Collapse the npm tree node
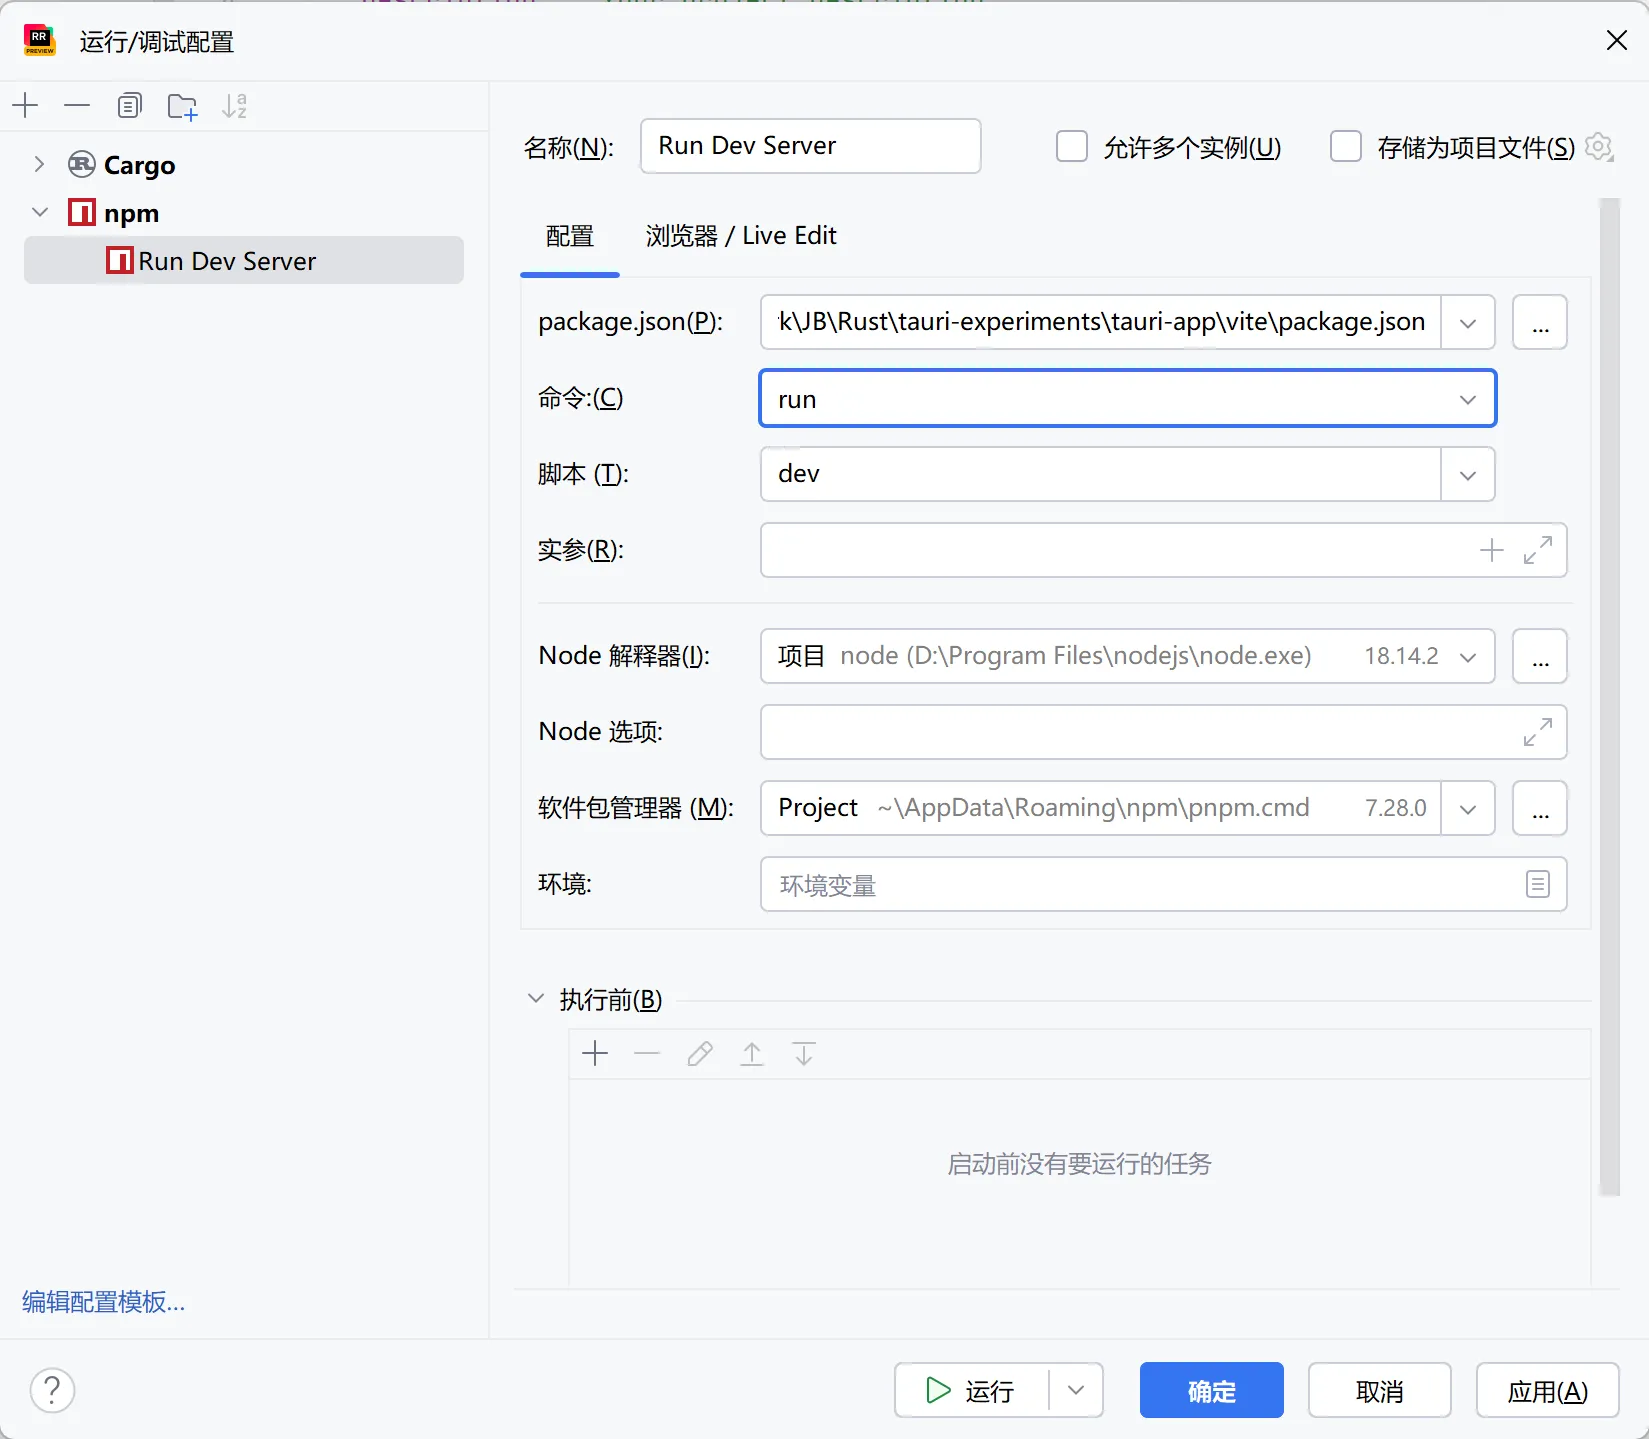The width and height of the screenshot is (1649, 1439). (40, 212)
